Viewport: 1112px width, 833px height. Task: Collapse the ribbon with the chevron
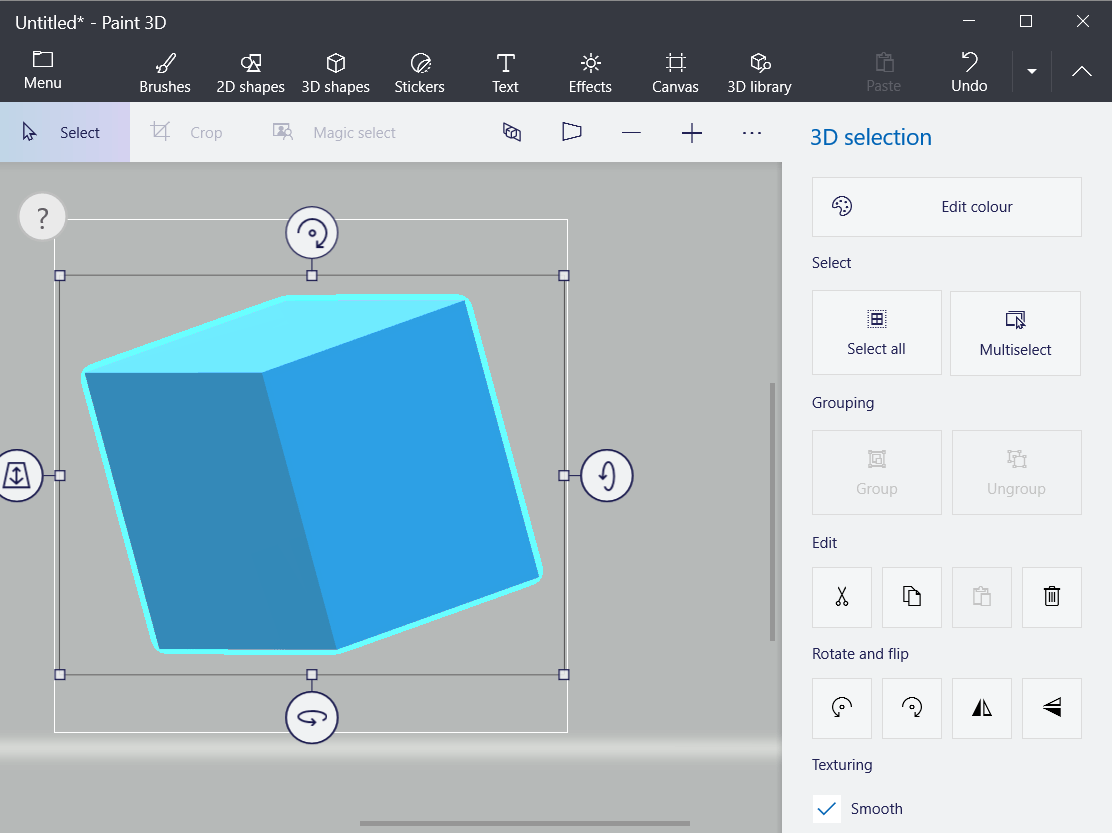coord(1081,71)
